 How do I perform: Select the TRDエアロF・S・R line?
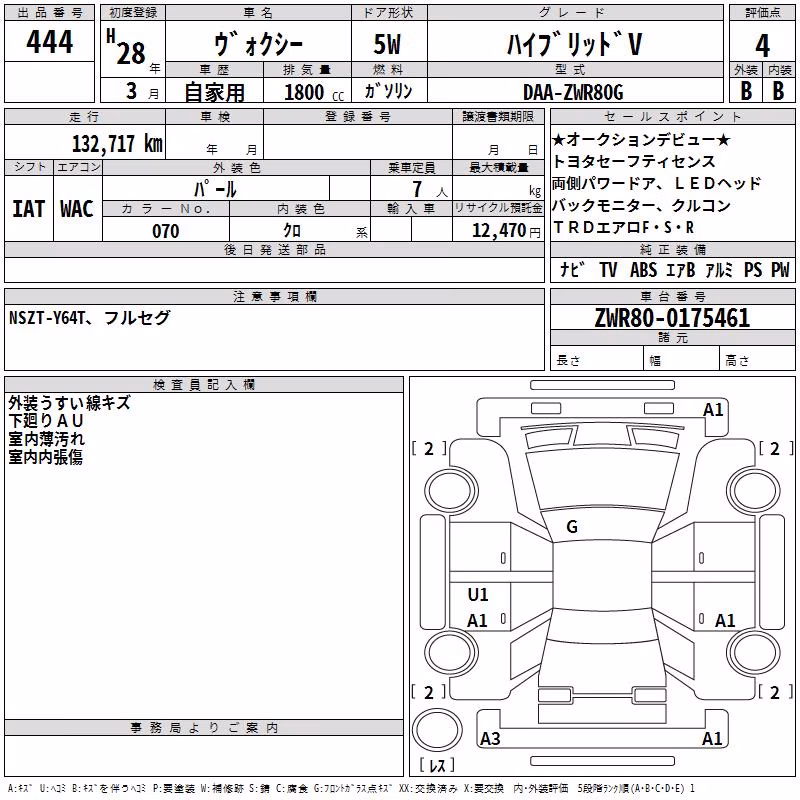pos(623,227)
